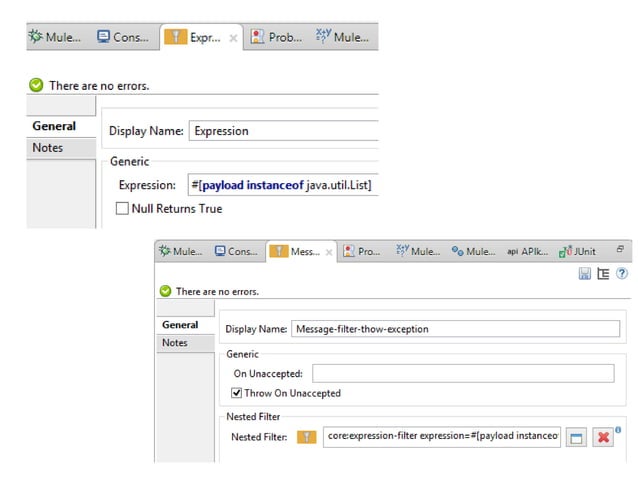The height and width of the screenshot is (478, 638).
Task: Open the APIk... tab
Action: [x=526, y=252]
